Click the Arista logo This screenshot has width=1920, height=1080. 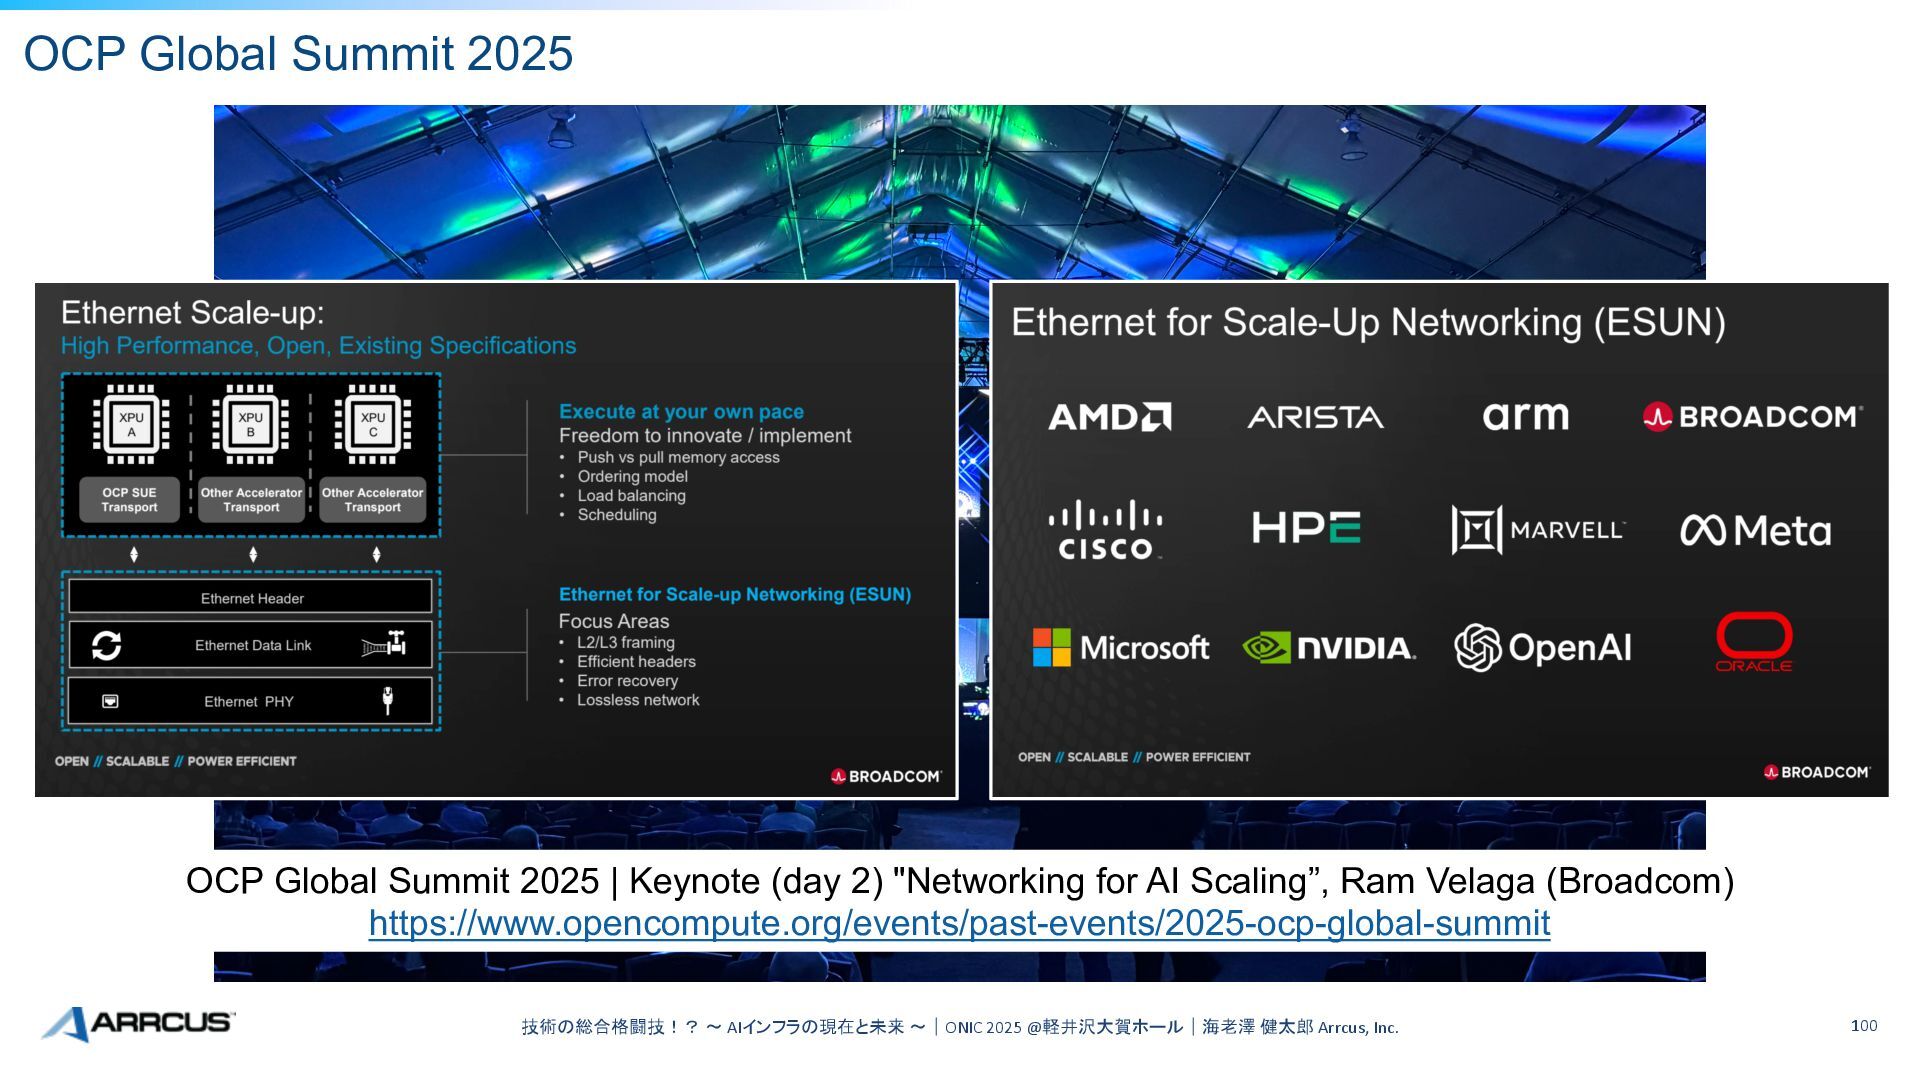[x=1315, y=417]
